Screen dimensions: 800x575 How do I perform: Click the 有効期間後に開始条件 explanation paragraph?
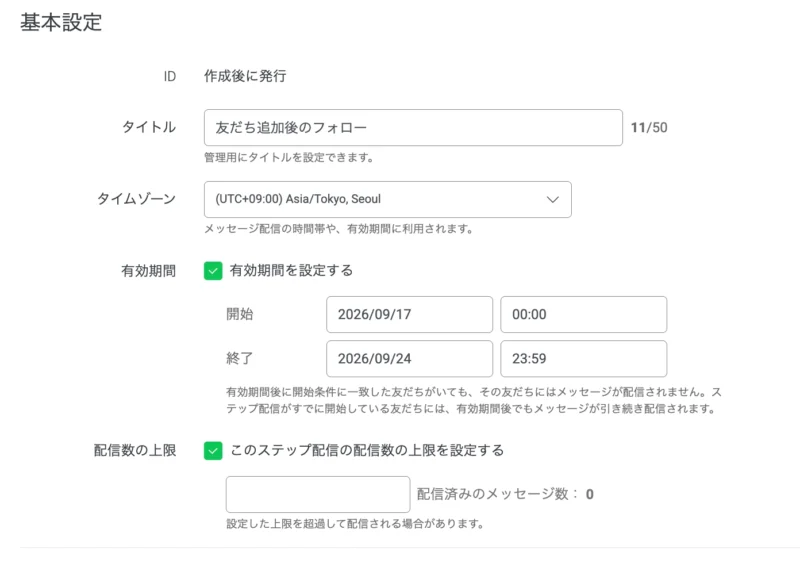click(473, 401)
